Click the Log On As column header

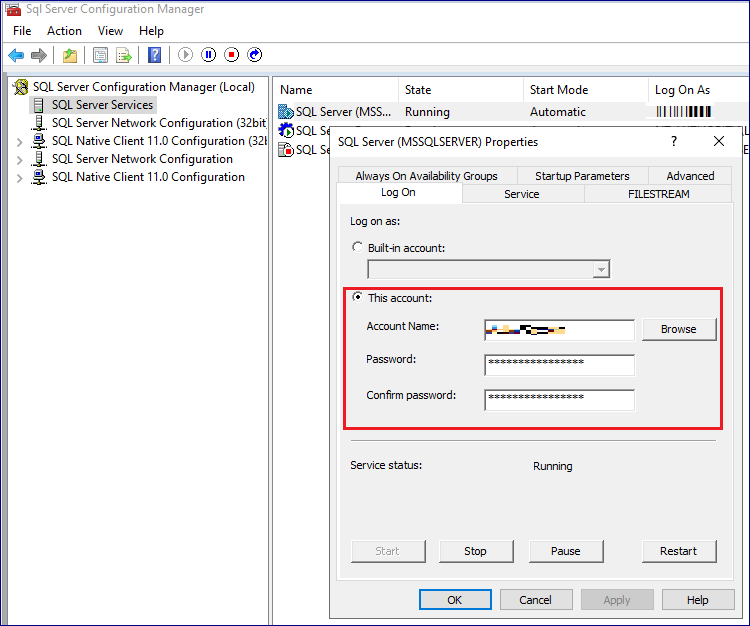click(x=699, y=90)
